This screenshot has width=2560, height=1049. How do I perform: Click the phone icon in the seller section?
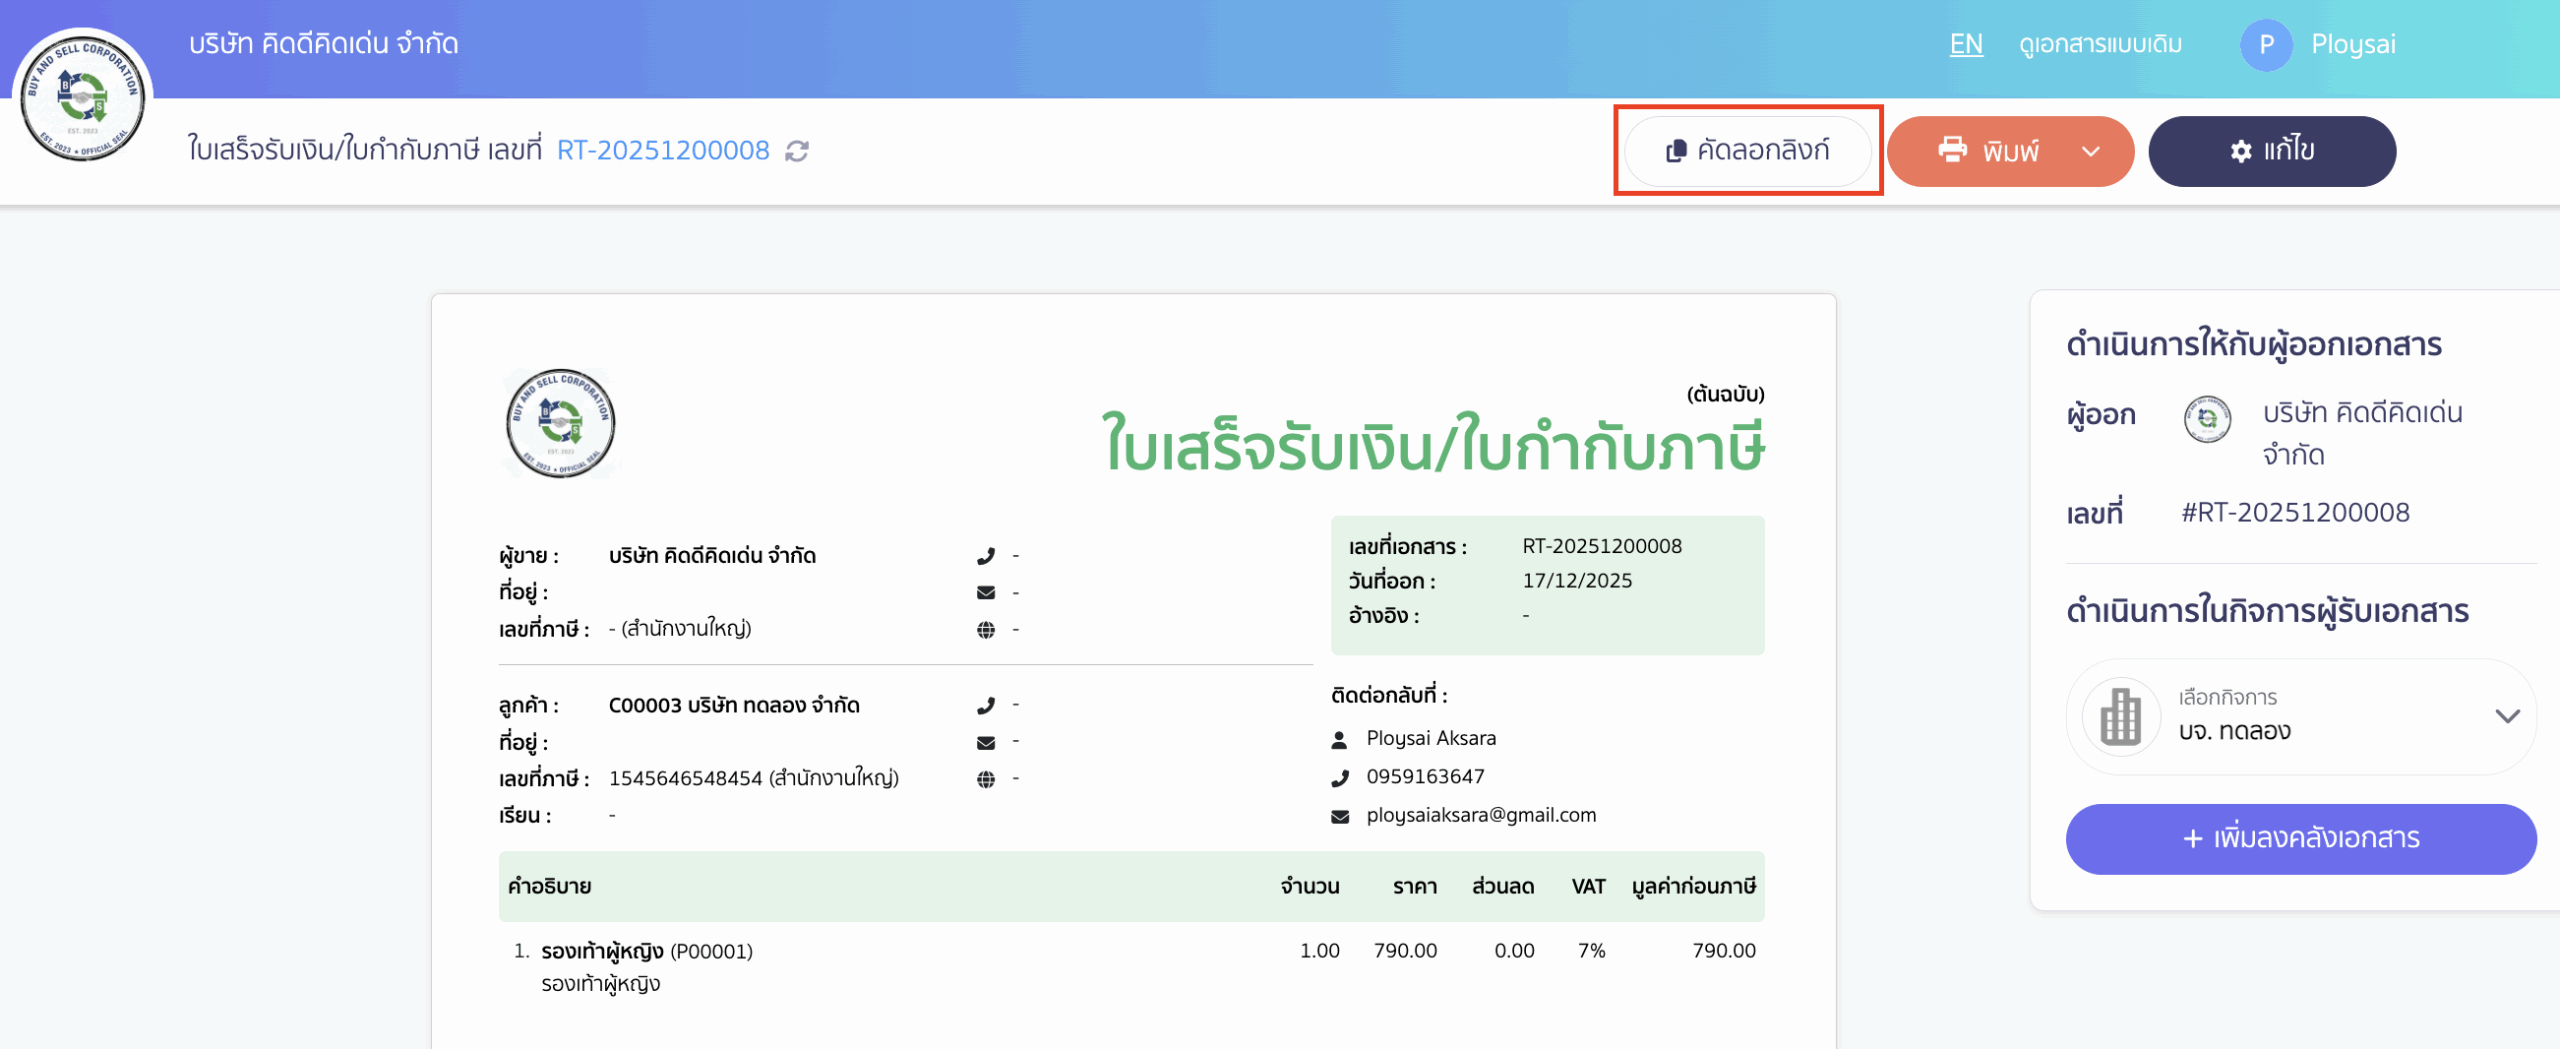(x=988, y=555)
